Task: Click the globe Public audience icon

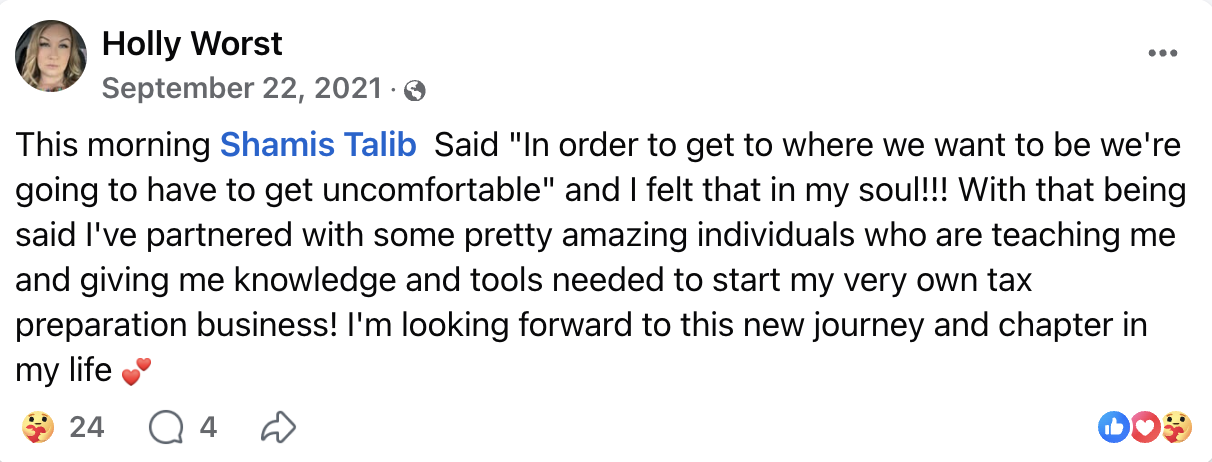Action: click(415, 91)
